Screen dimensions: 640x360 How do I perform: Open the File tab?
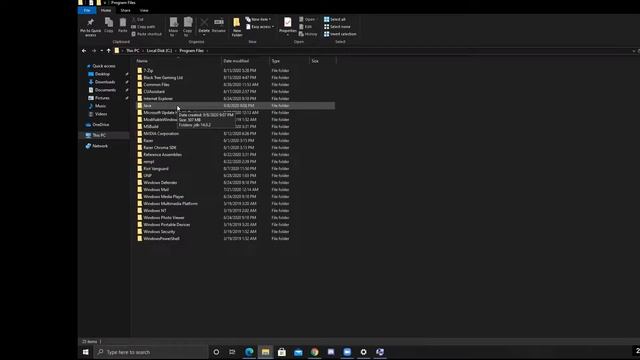pos(87,10)
